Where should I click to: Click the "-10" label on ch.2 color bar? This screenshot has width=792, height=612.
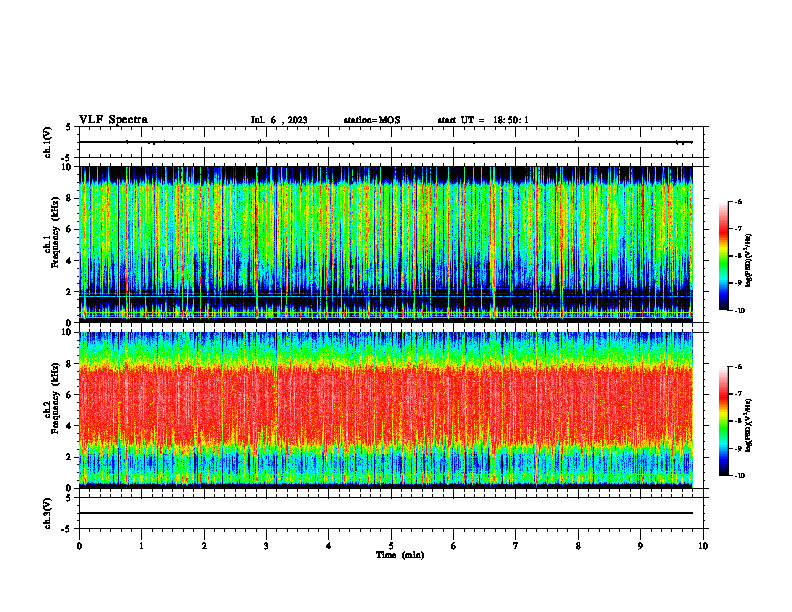pyautogui.click(x=739, y=476)
